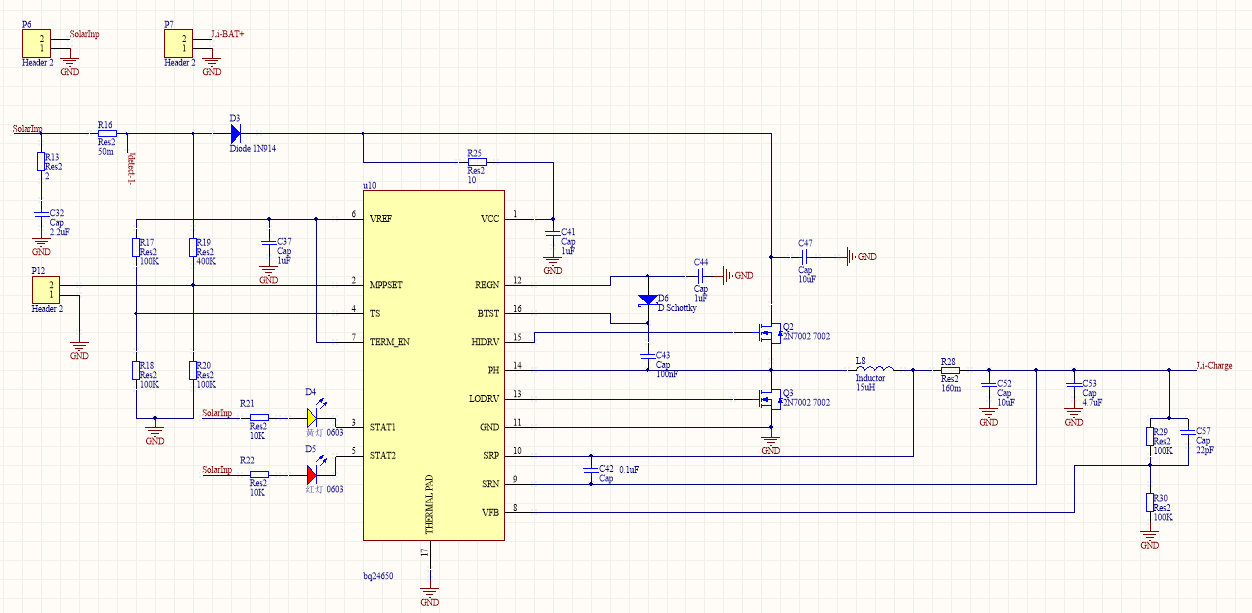Select resistor R21 10K symbol
Viewport: 1252px width, 613px height.
tap(259, 418)
